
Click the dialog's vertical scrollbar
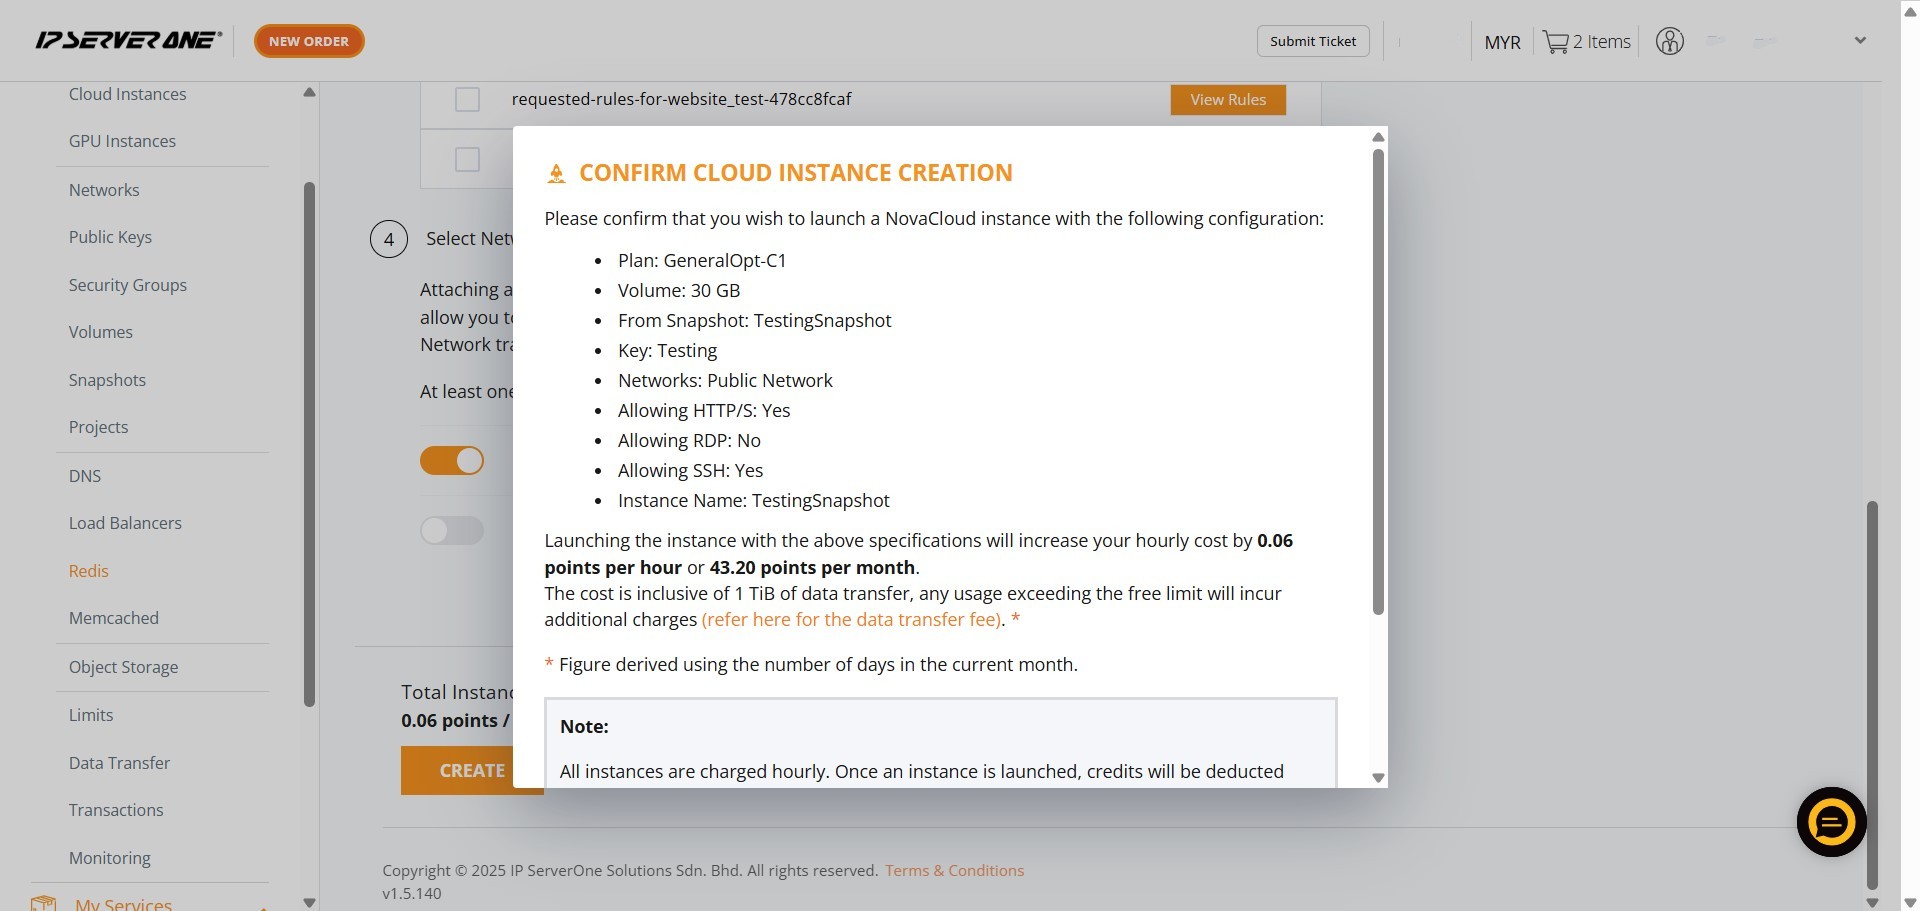tap(1378, 380)
